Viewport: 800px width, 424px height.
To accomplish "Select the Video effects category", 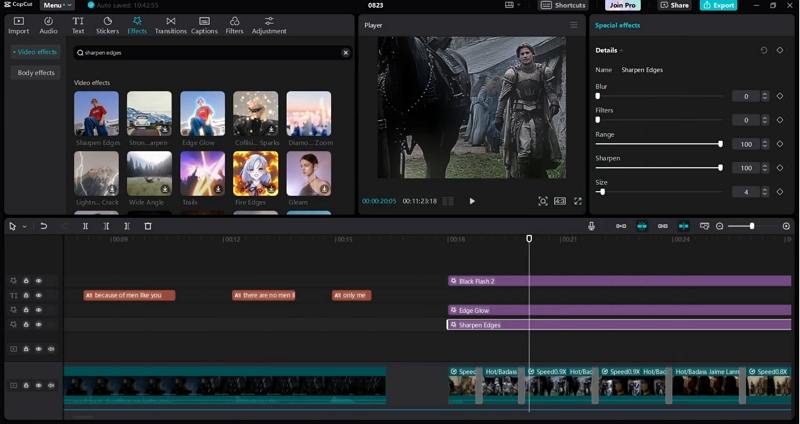I will [35, 52].
